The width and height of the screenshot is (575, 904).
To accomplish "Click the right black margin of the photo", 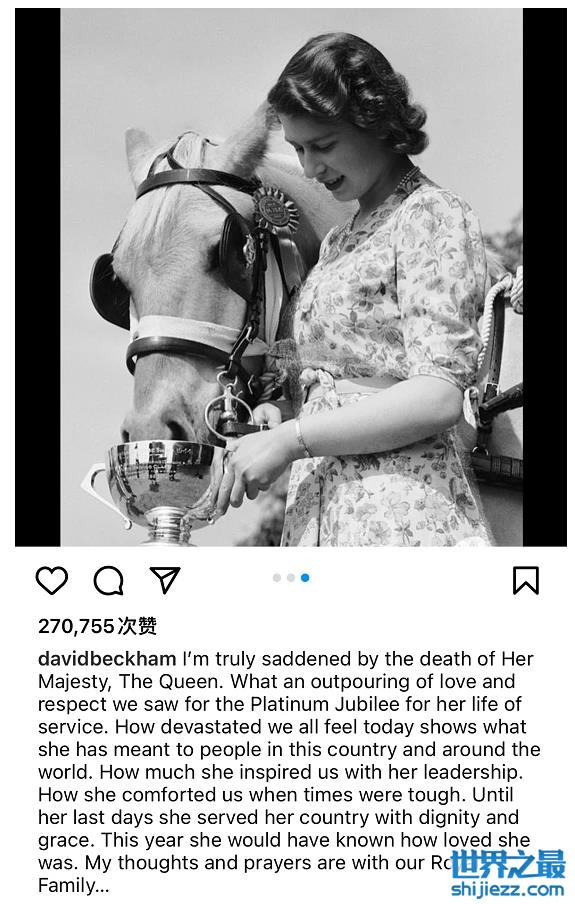I will click(545, 277).
